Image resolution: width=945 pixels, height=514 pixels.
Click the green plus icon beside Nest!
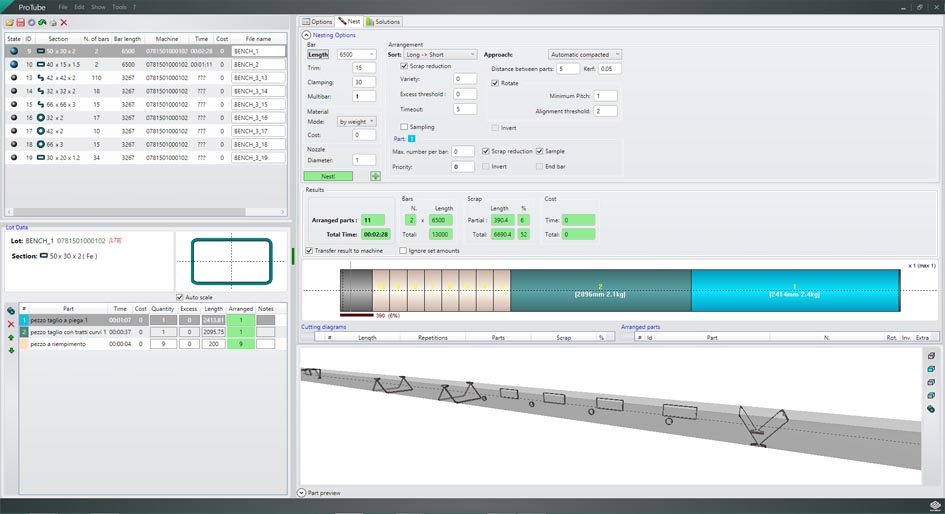376,176
